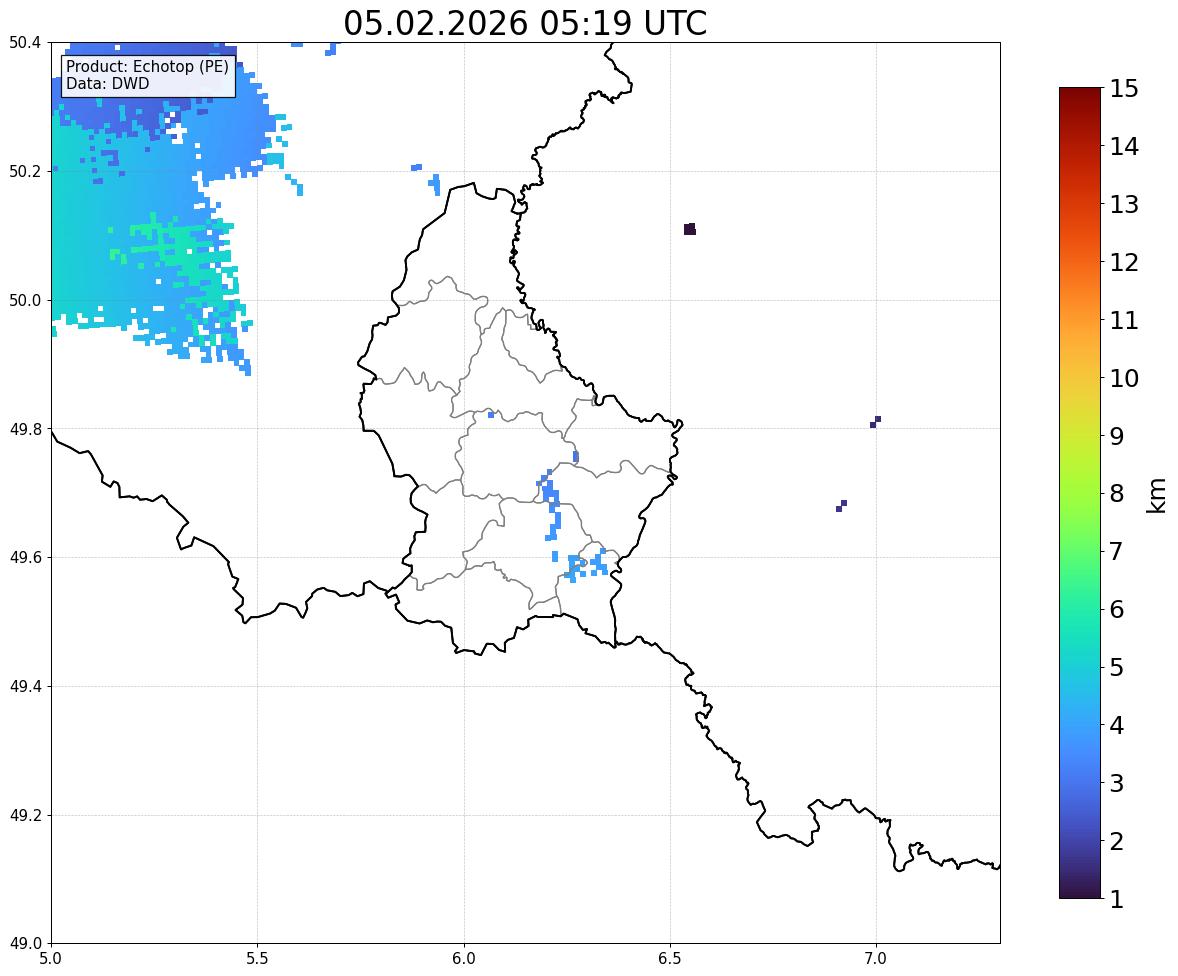Click latitude axis label 50.4
This screenshot has height=976, width=1178.
25,43
